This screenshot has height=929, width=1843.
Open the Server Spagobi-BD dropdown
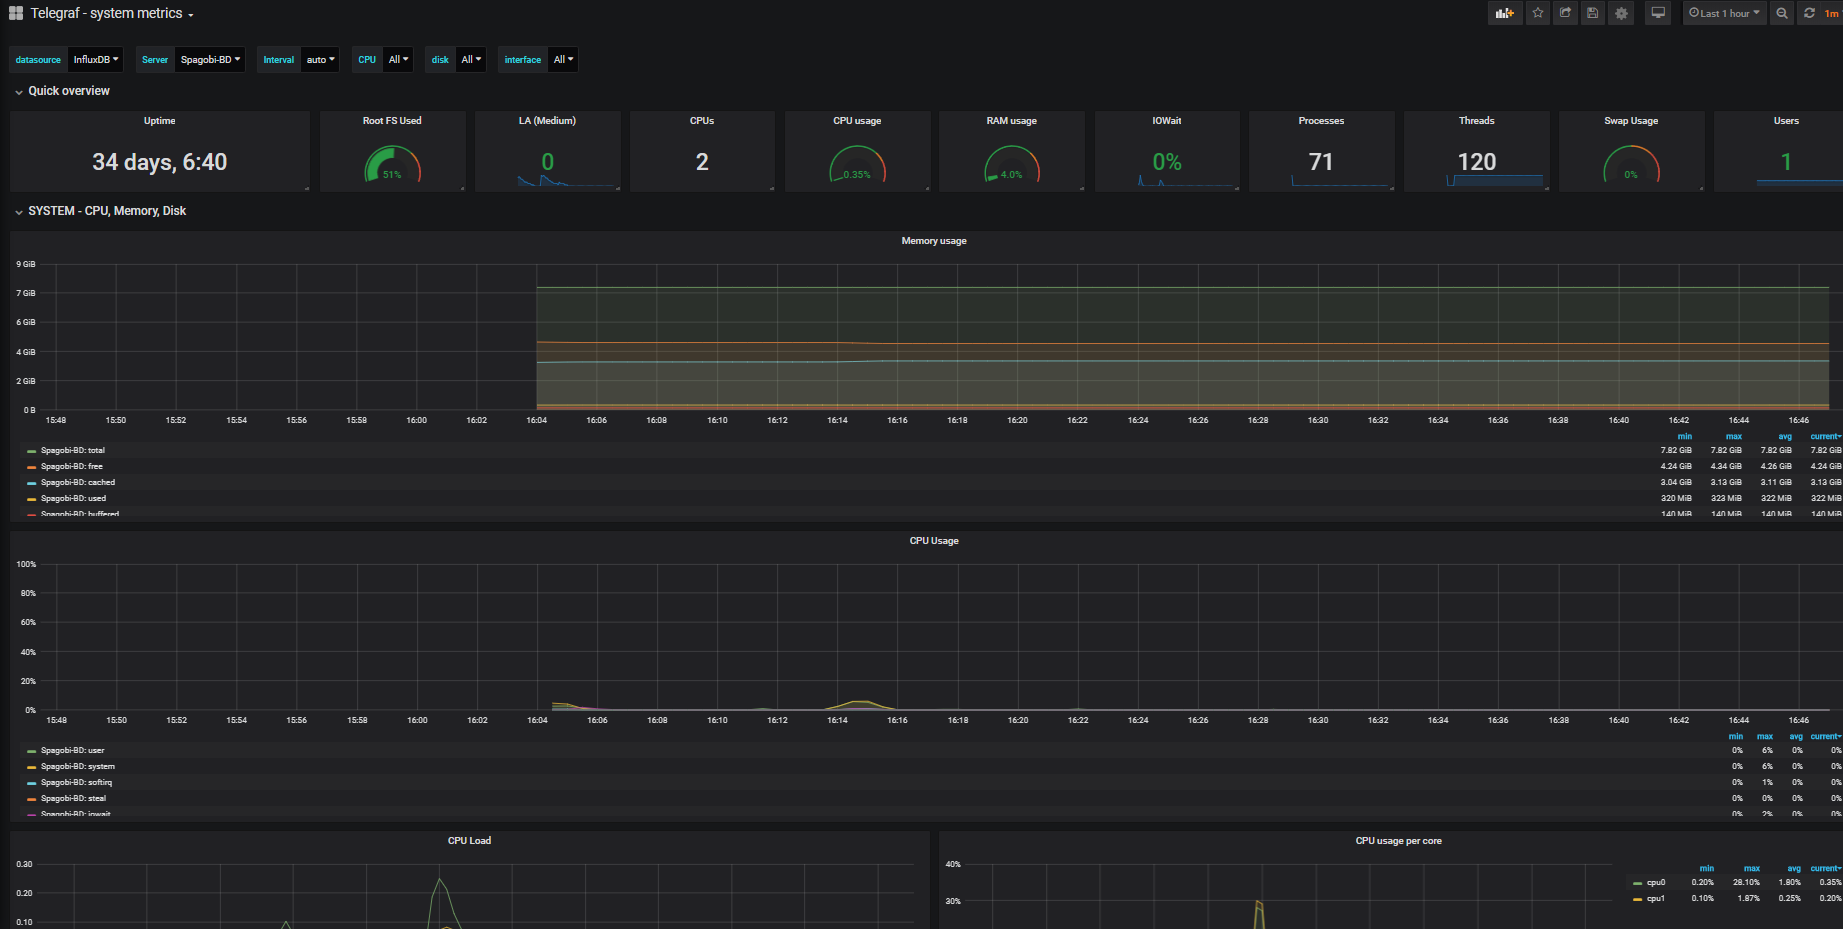tap(210, 60)
